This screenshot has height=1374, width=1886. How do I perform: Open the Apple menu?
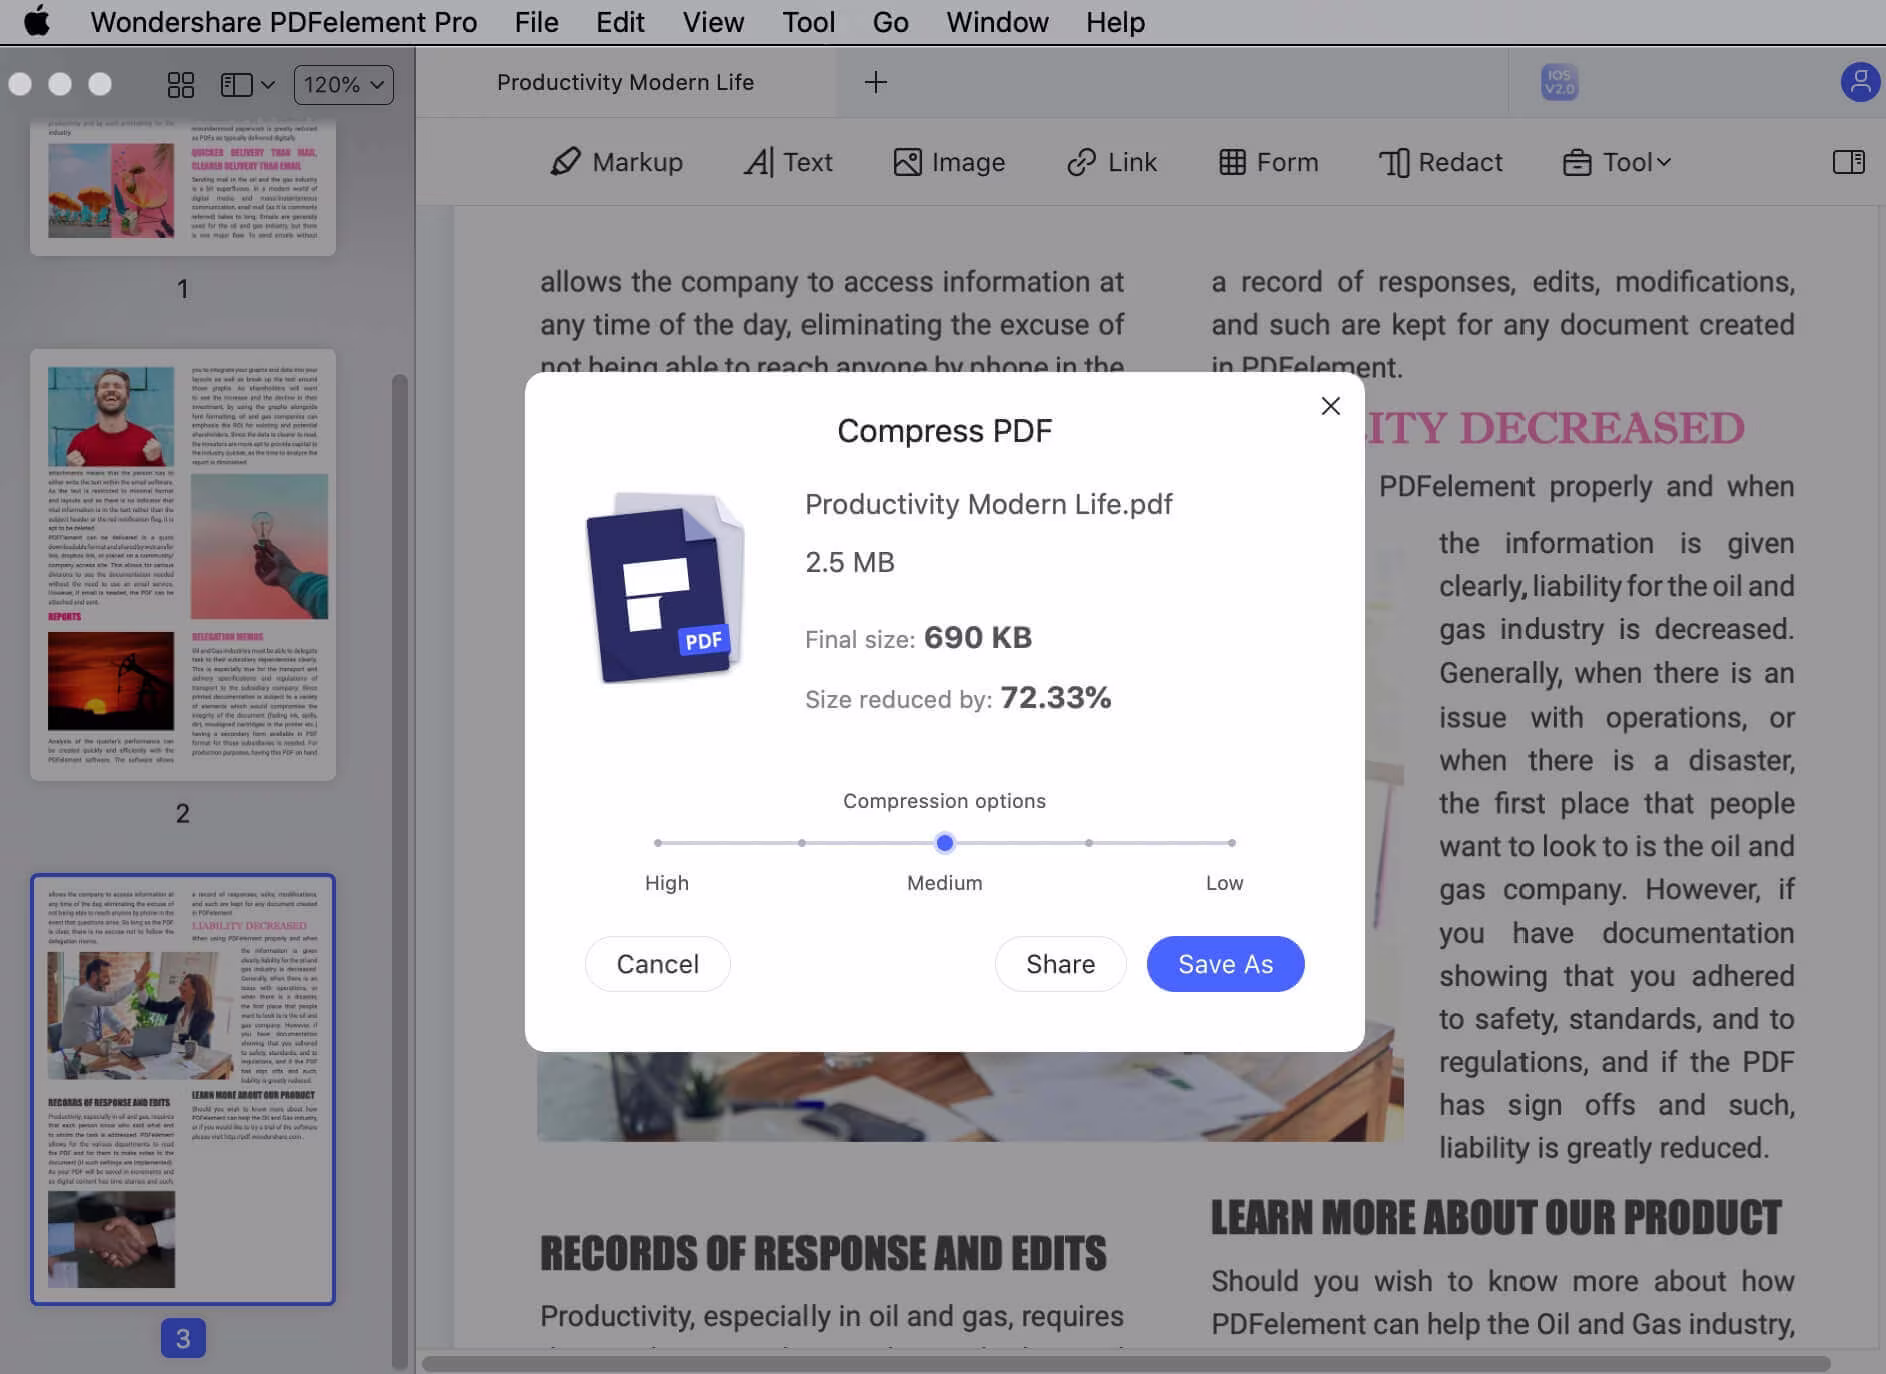37,21
